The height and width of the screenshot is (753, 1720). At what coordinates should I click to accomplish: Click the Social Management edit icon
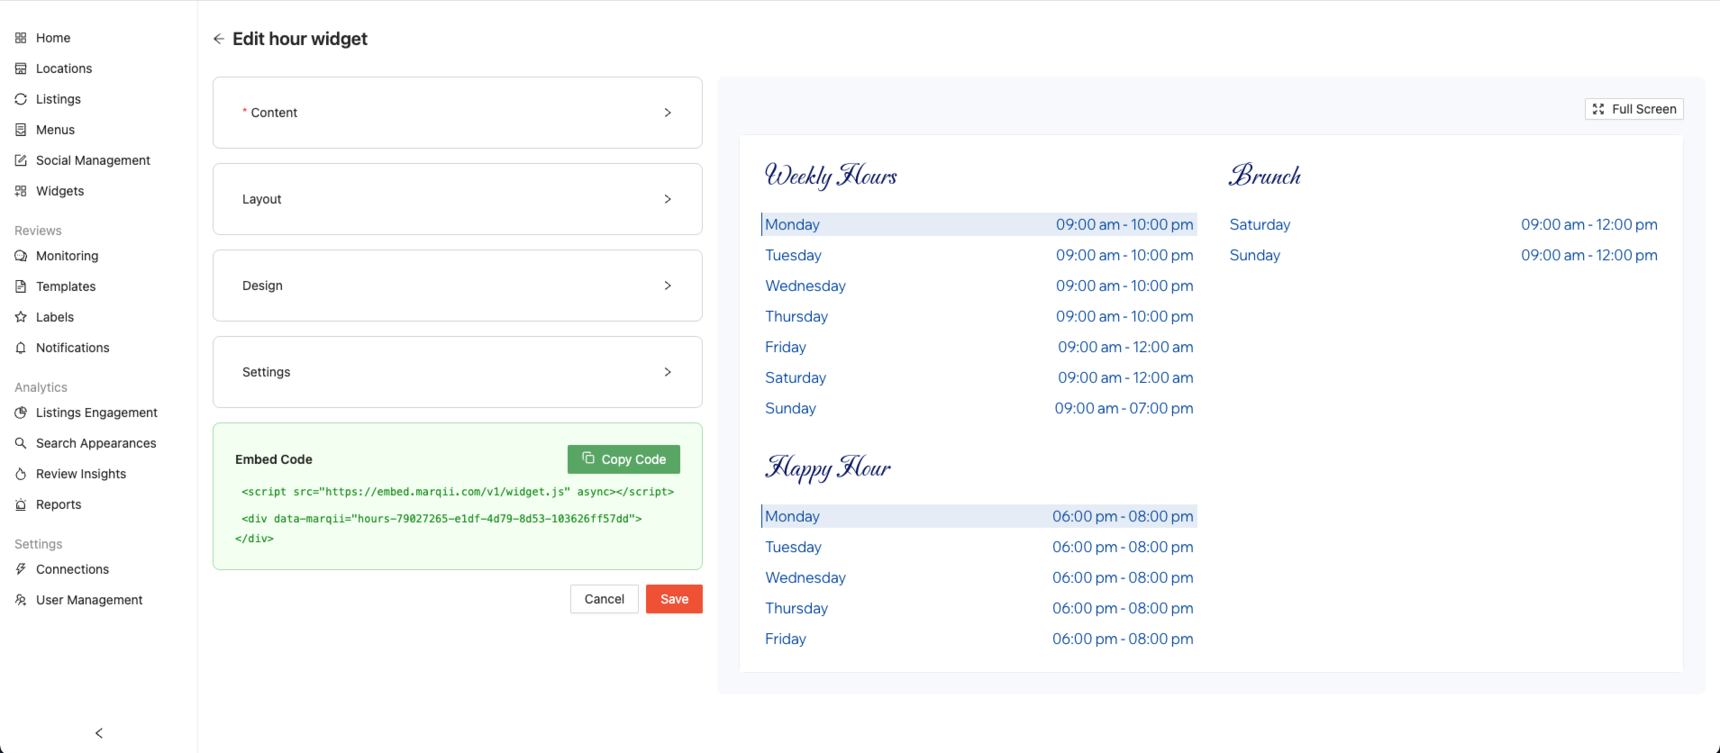click(x=21, y=160)
